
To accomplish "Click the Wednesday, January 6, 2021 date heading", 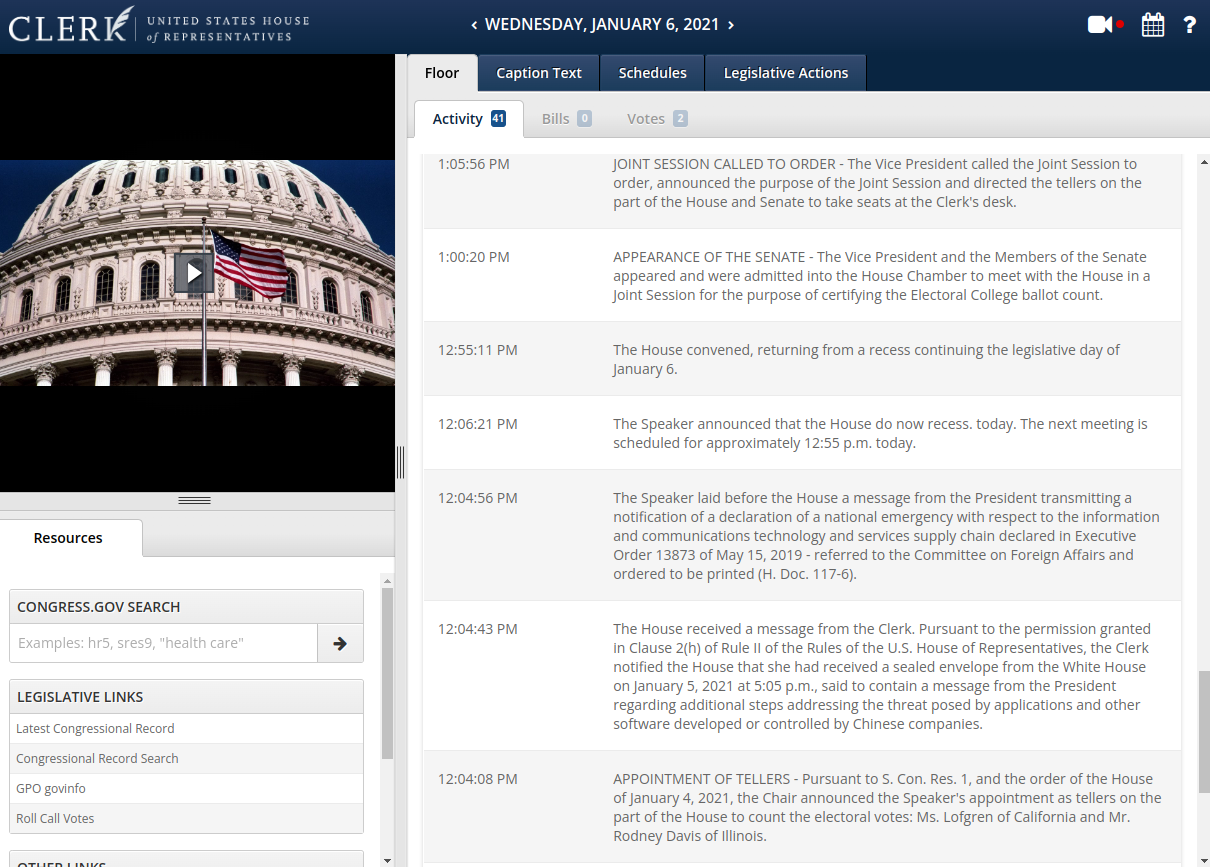I will pos(602,25).
